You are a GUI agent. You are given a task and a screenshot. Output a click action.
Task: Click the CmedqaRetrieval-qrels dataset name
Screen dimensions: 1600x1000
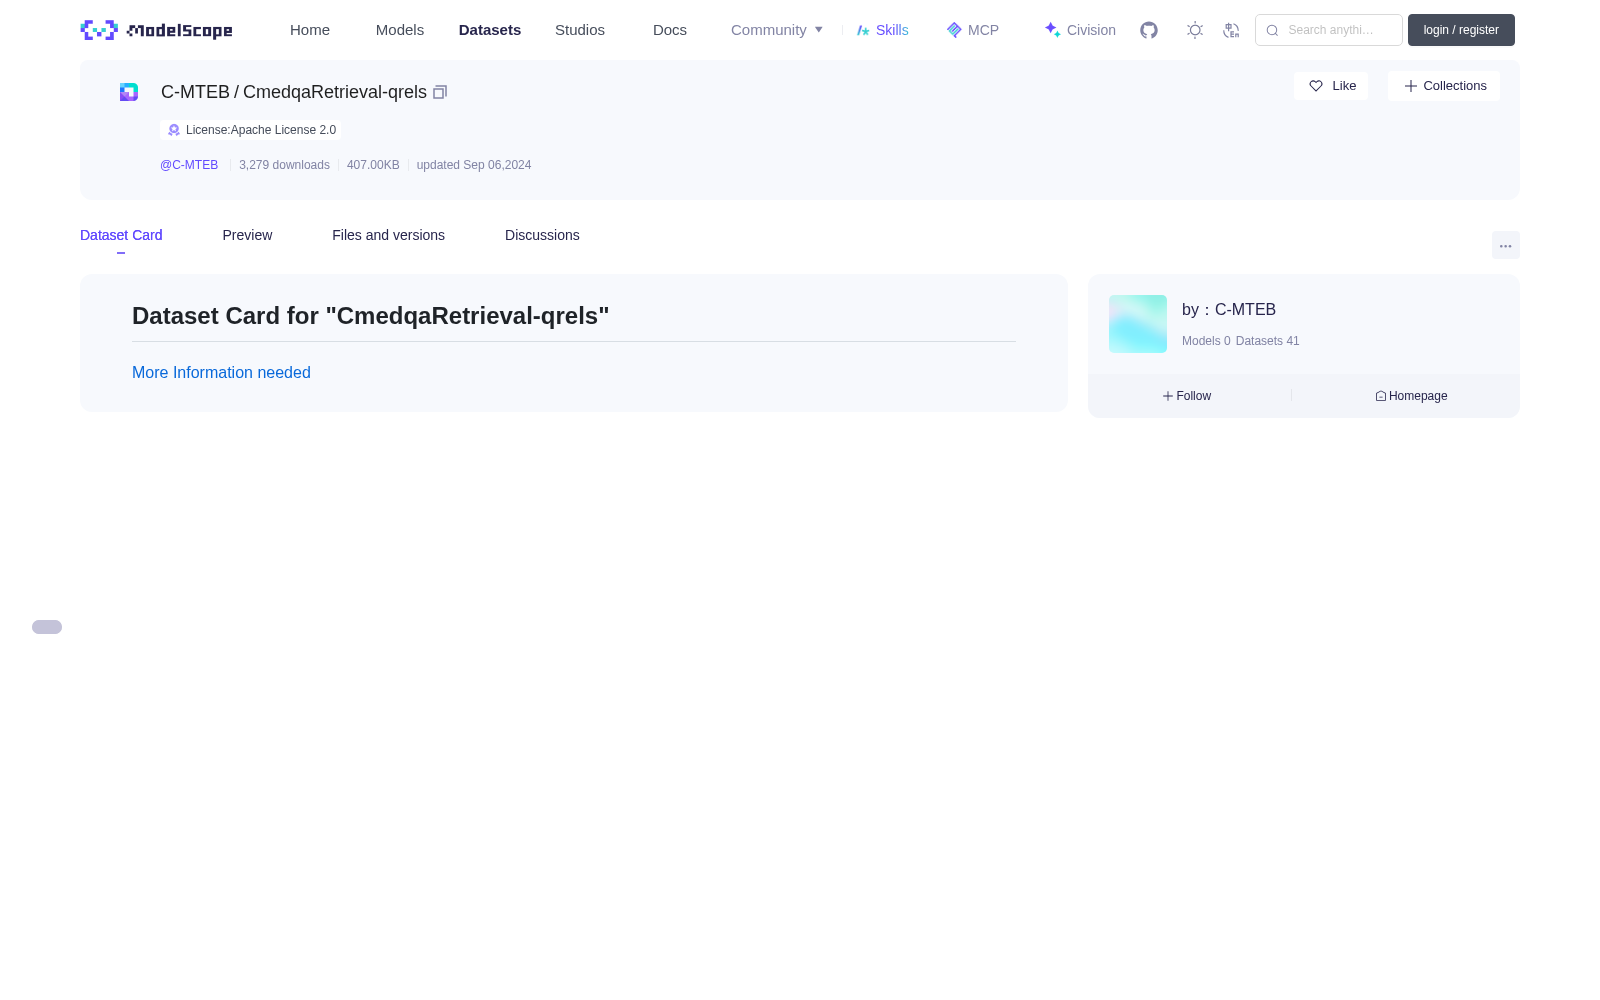click(x=335, y=92)
